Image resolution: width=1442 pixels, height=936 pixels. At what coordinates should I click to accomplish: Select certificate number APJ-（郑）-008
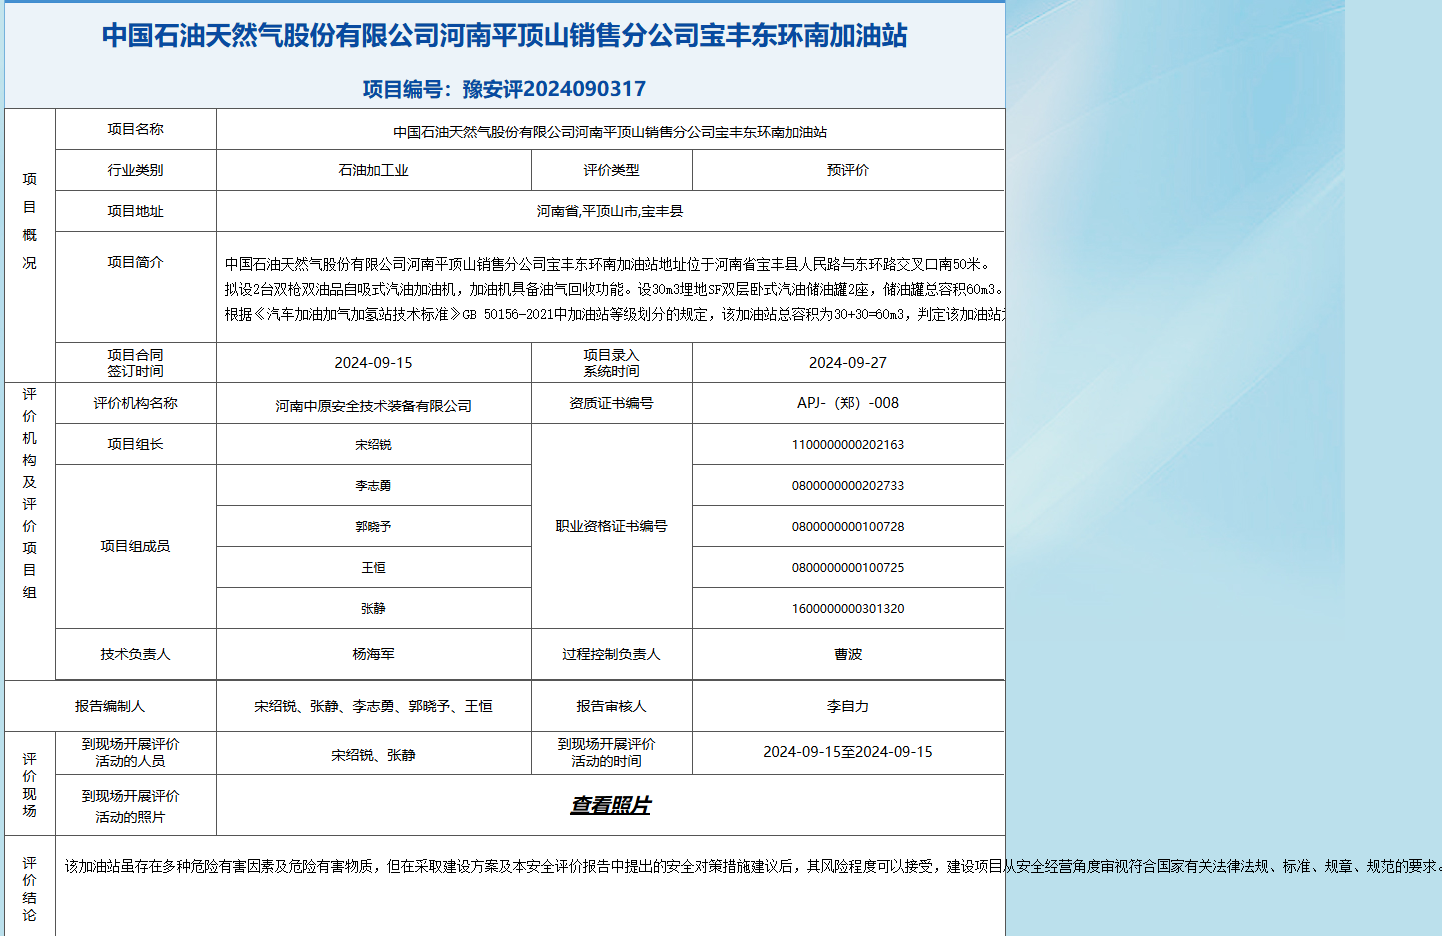point(848,403)
